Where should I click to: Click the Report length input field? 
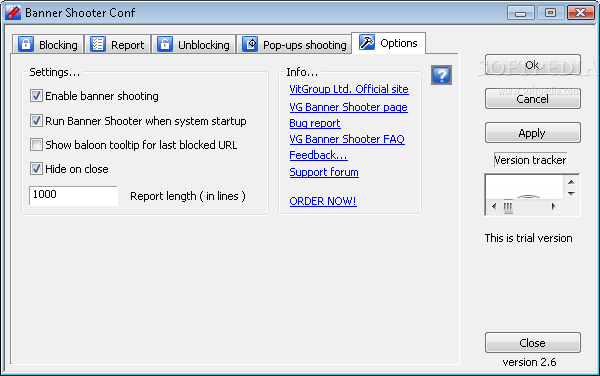tap(73, 196)
